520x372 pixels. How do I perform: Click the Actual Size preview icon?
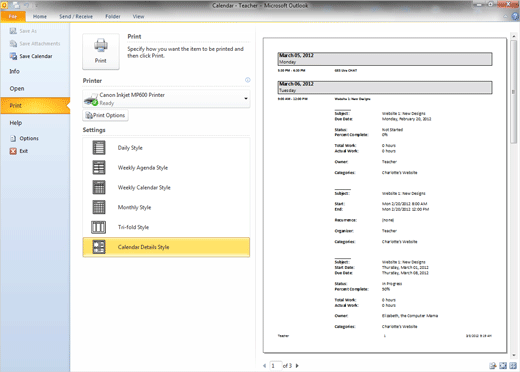493,366
